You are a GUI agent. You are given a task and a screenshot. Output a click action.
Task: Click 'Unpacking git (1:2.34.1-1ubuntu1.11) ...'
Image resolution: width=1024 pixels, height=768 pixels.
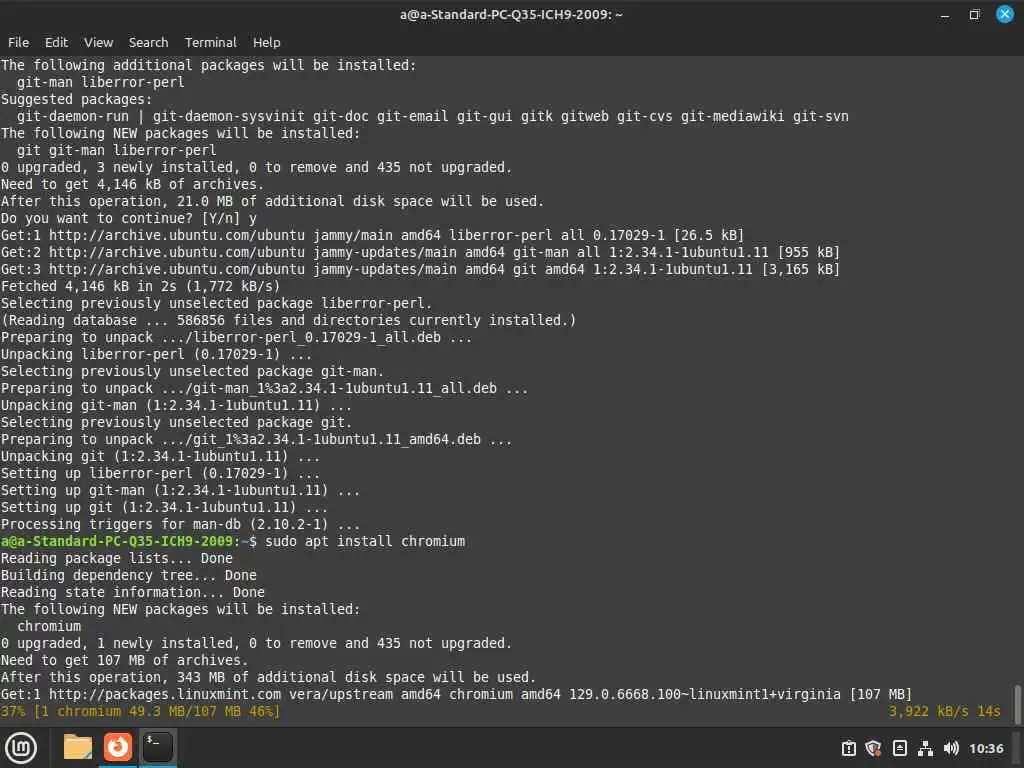pos(161,456)
